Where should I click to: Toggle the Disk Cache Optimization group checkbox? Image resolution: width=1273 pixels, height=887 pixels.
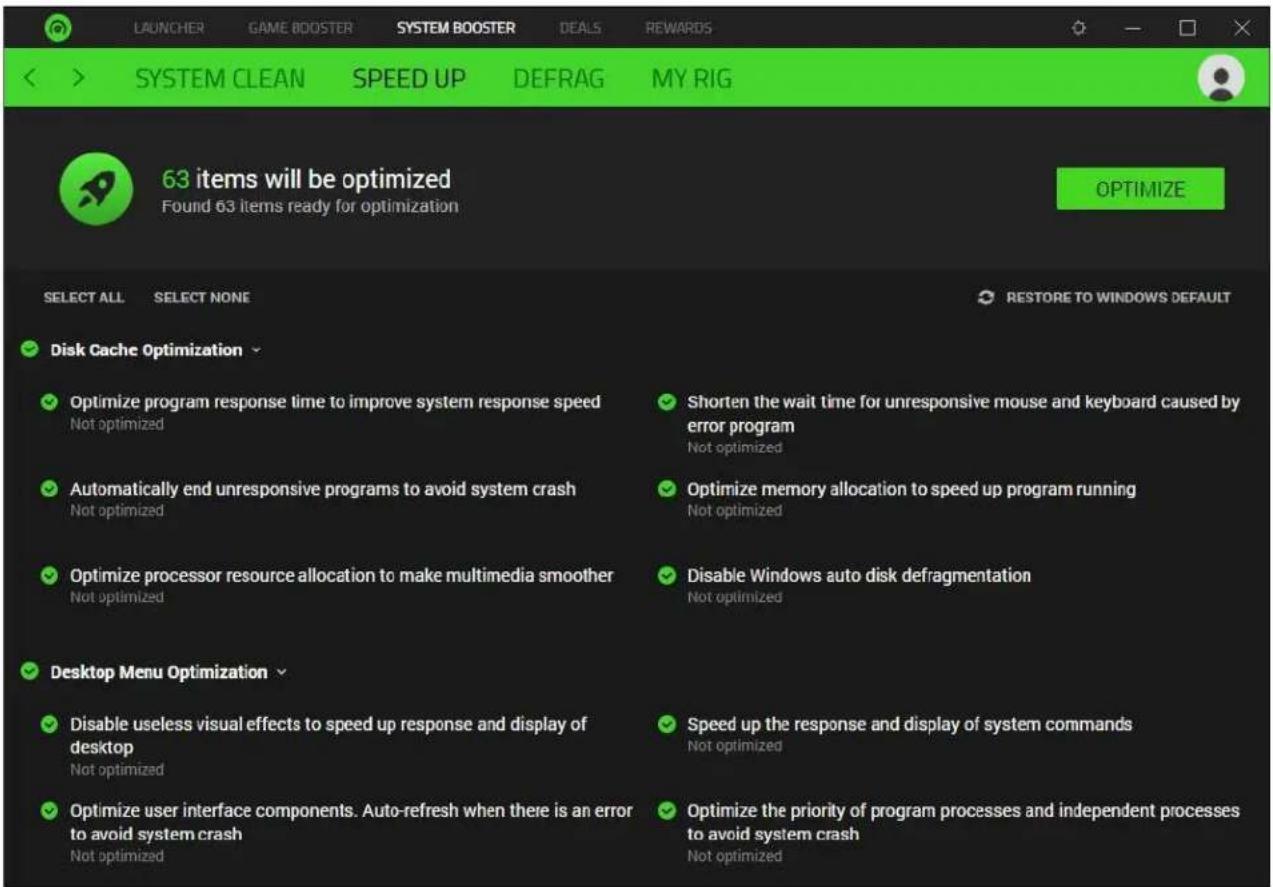tap(30, 350)
